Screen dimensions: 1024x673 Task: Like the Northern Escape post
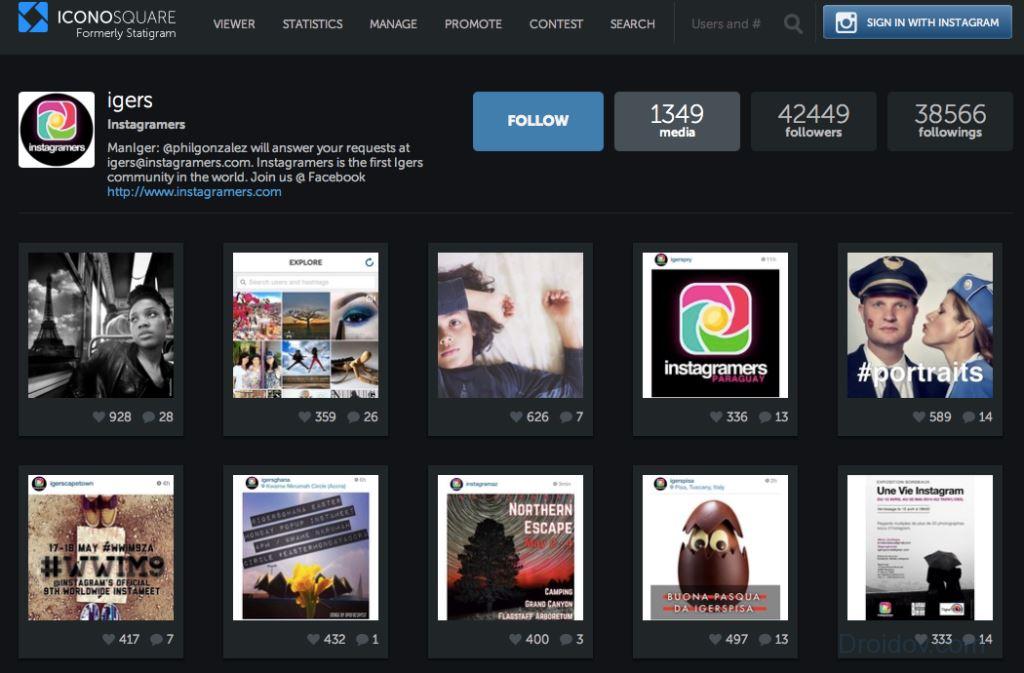(515, 639)
